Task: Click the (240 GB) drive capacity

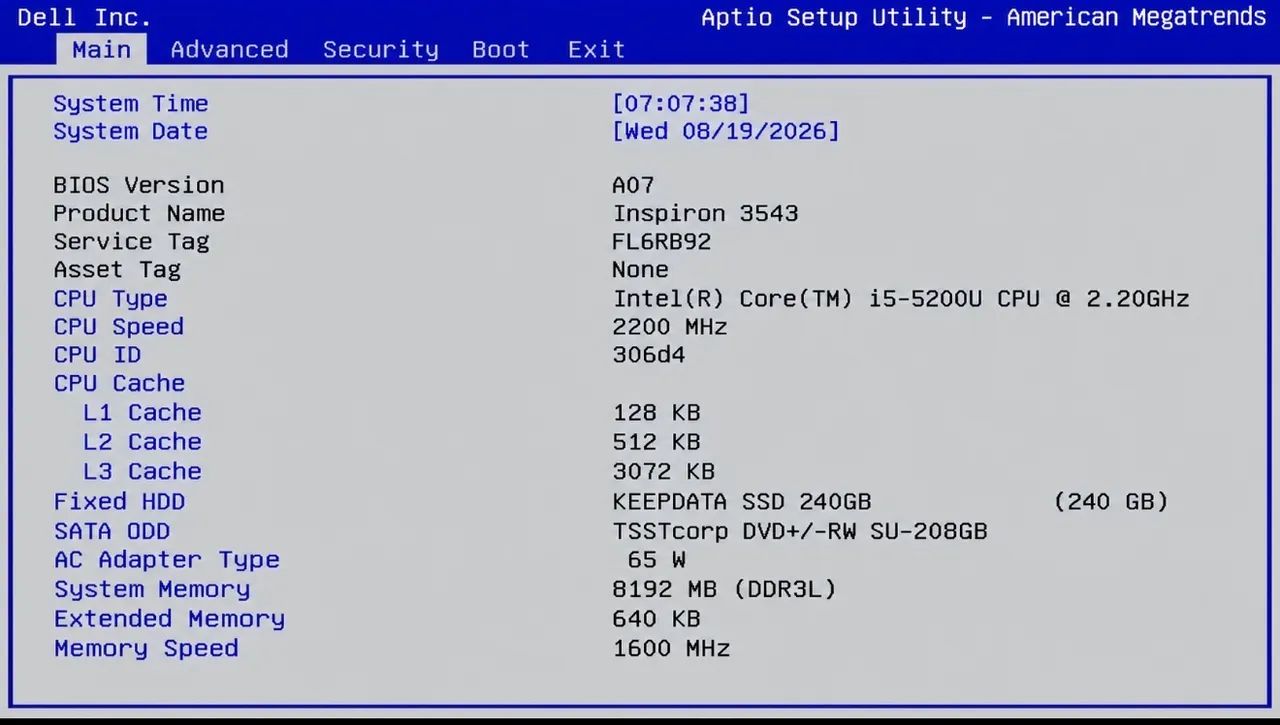Action: click(x=1111, y=501)
